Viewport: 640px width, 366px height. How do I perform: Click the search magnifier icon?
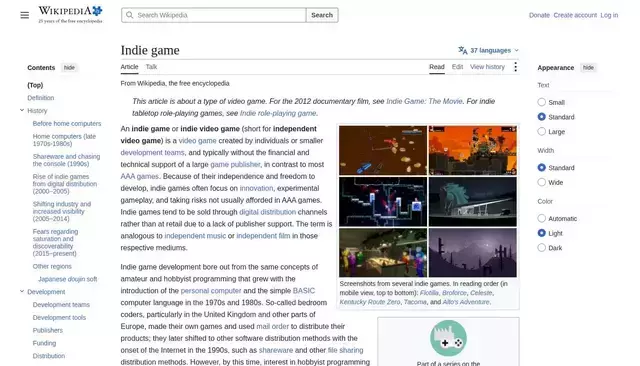[129, 15]
